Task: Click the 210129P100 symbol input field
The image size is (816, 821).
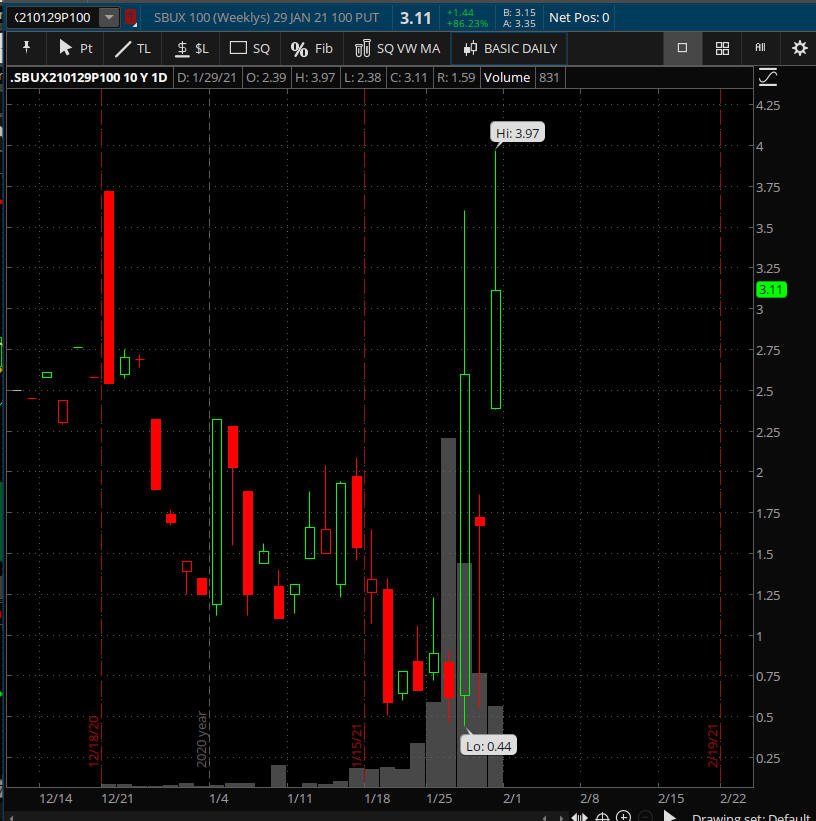Action: (54, 17)
